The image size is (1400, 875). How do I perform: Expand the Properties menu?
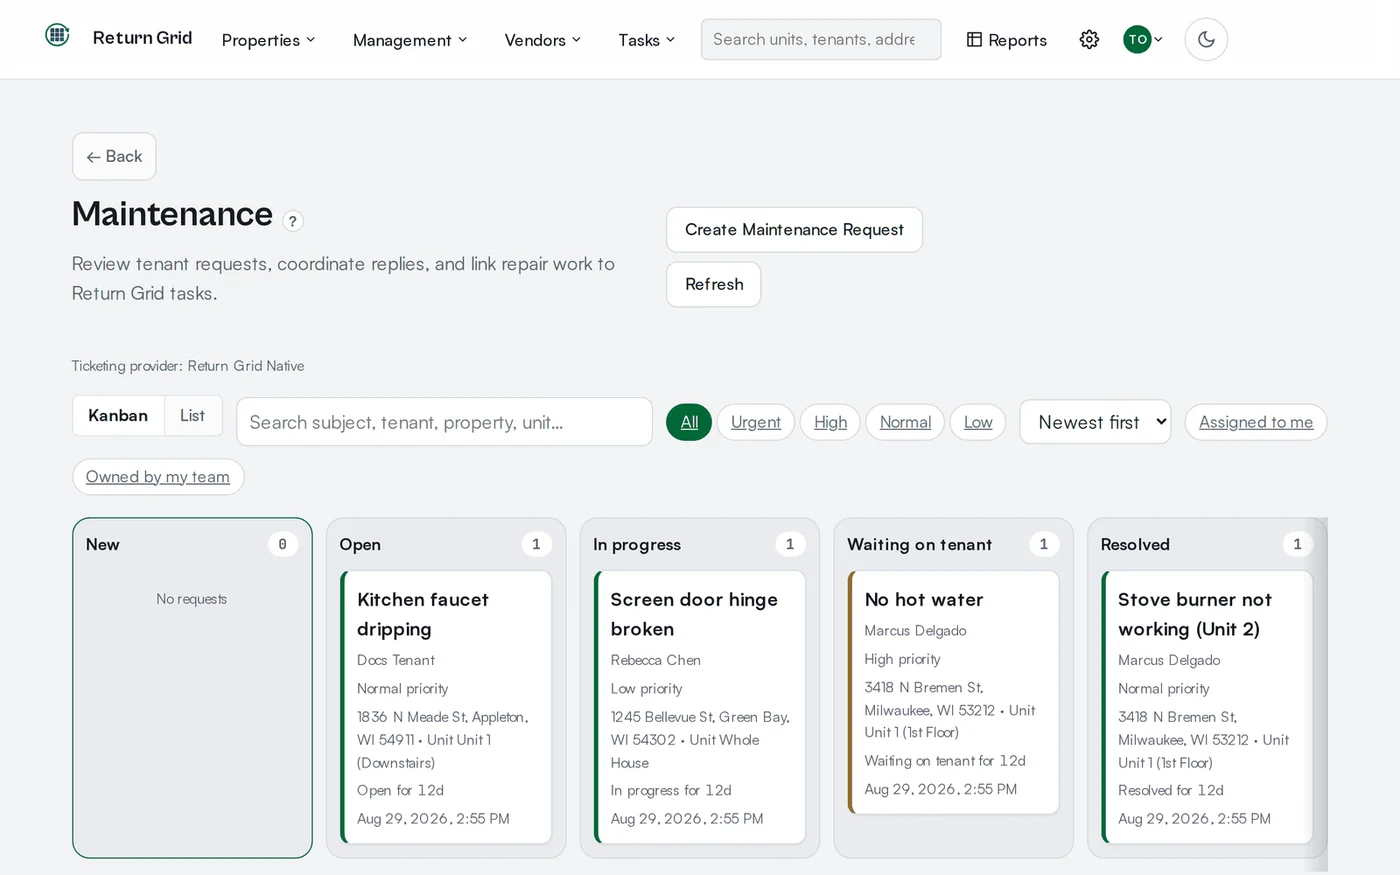268,40
